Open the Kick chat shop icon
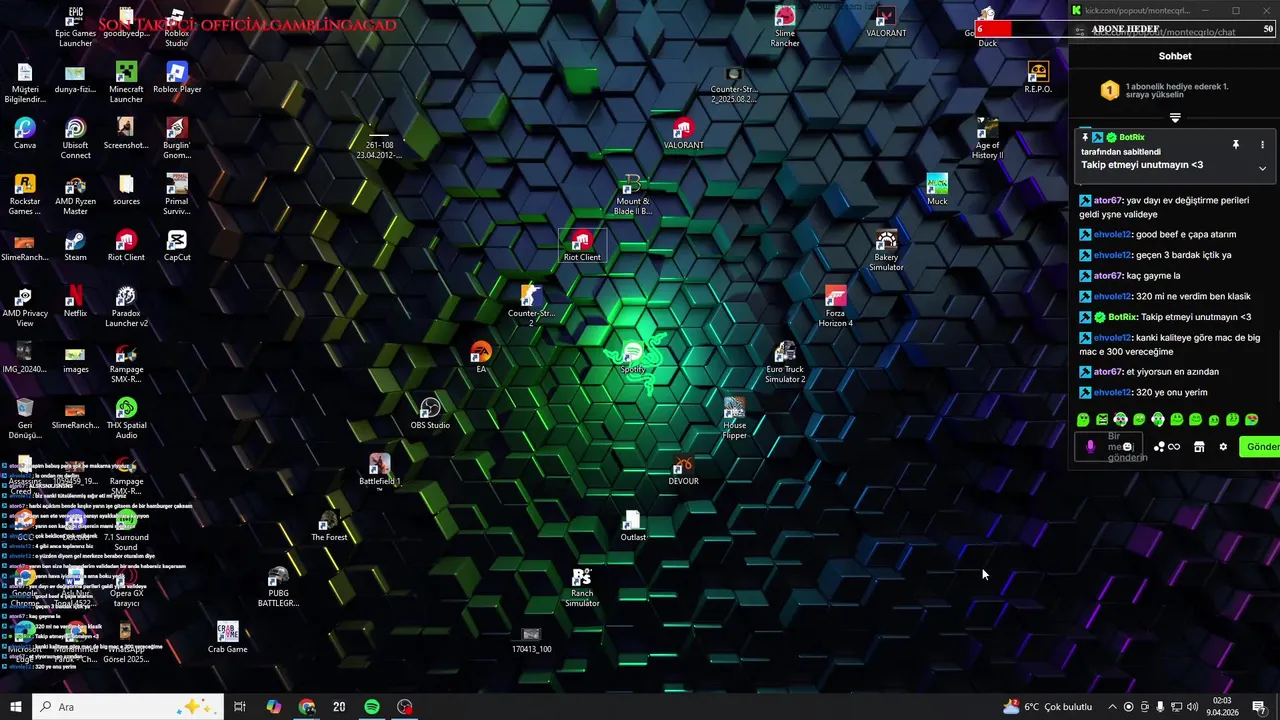 (1199, 447)
